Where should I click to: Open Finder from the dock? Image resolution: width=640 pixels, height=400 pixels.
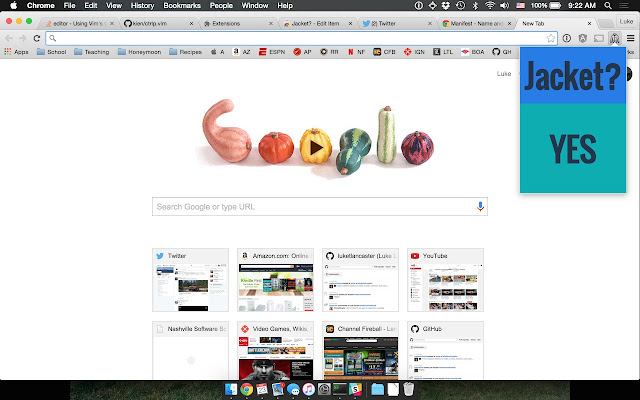[231, 389]
